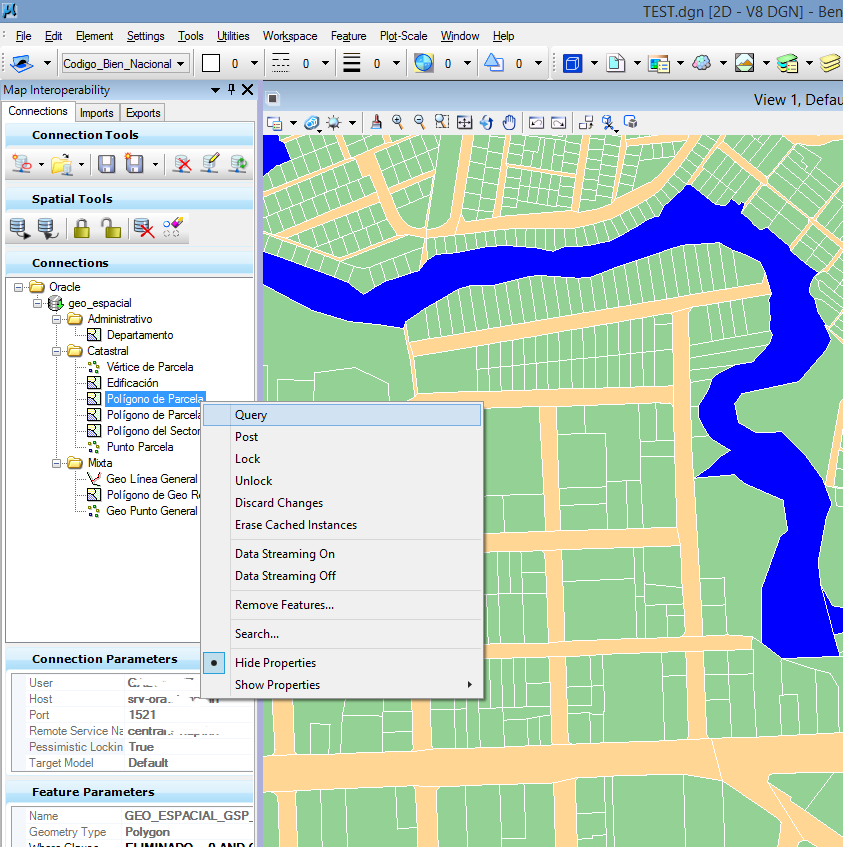
Task: Choose Query from the context menu
Action: [x=342, y=415]
